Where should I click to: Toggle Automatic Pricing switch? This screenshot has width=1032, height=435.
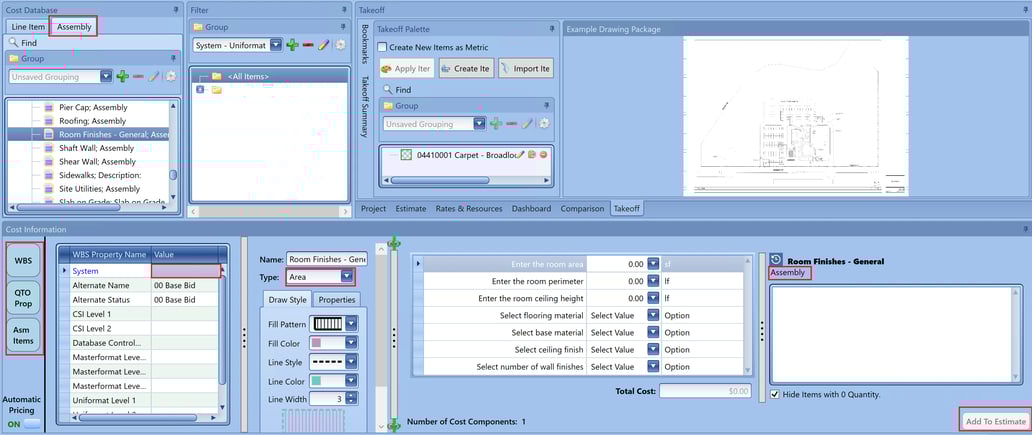click(22, 424)
